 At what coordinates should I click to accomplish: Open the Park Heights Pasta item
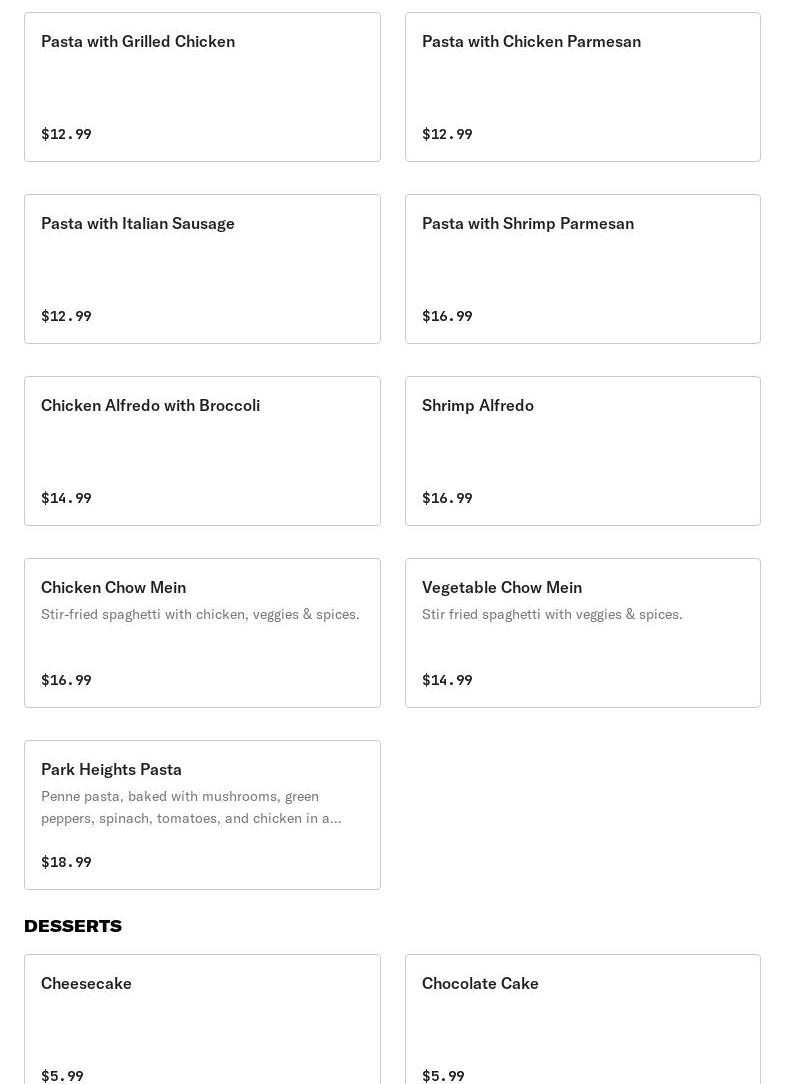click(202, 814)
